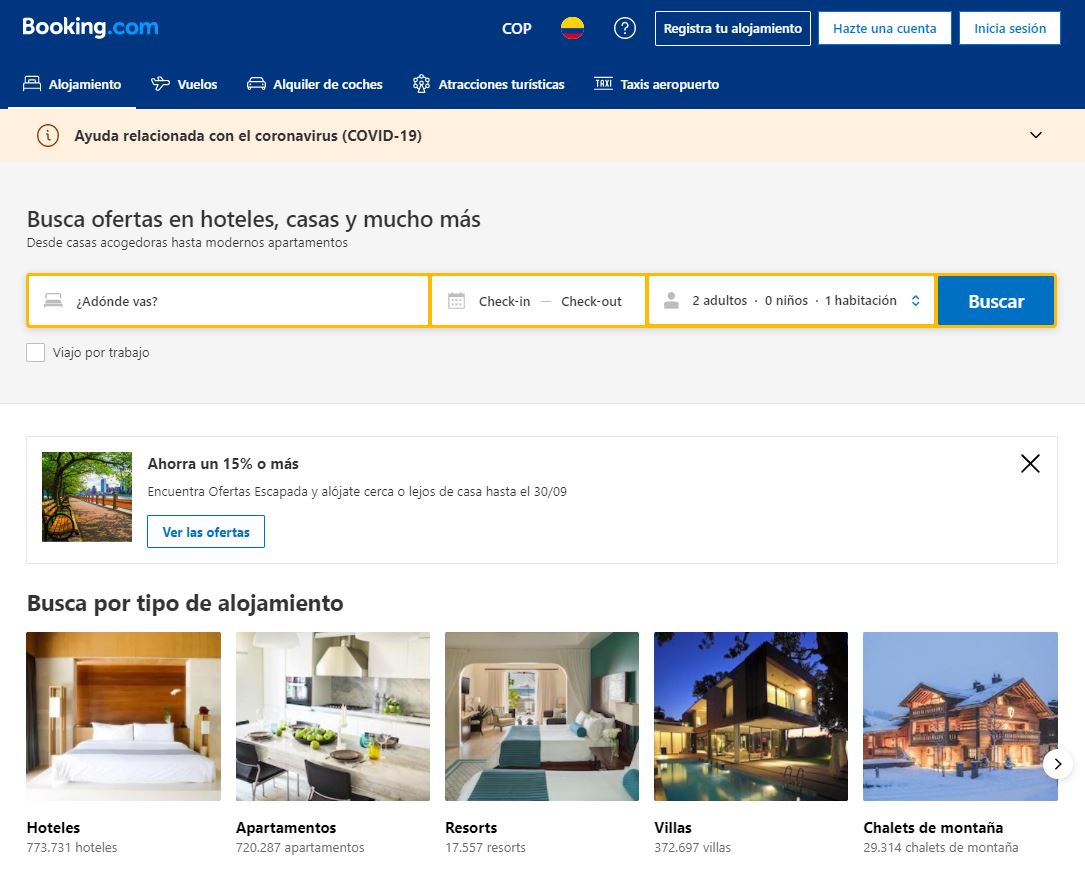
Task: Click the question mark help icon
Action: click(624, 28)
